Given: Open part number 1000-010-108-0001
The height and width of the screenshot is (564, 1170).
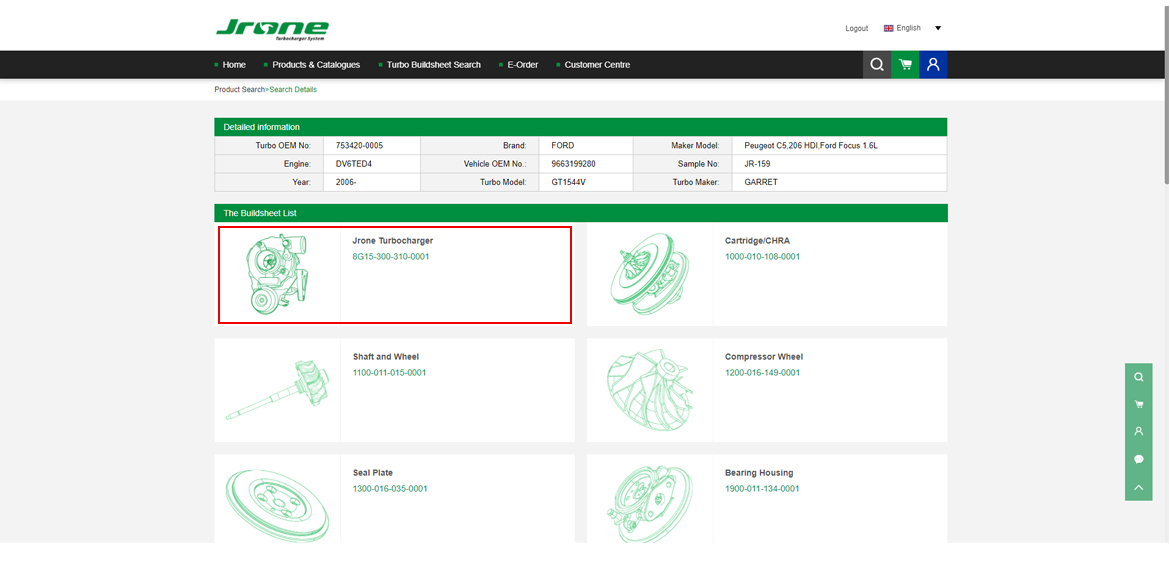Looking at the screenshot, I should point(763,257).
